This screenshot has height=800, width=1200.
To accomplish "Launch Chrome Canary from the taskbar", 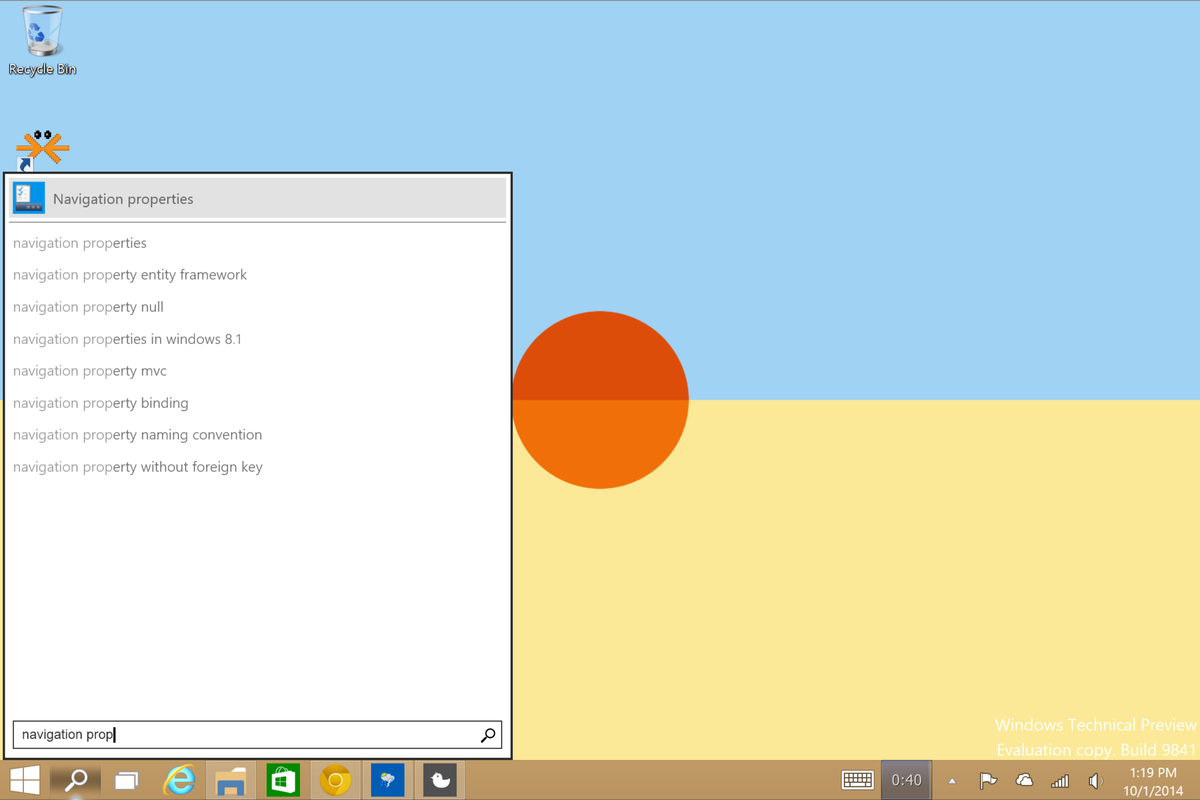I will tap(335, 779).
